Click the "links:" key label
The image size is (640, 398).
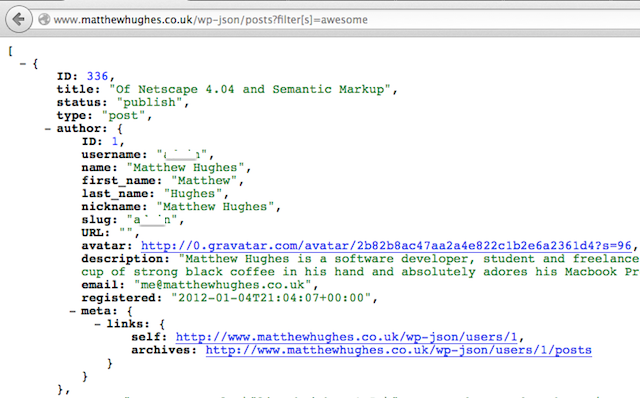pos(128,324)
